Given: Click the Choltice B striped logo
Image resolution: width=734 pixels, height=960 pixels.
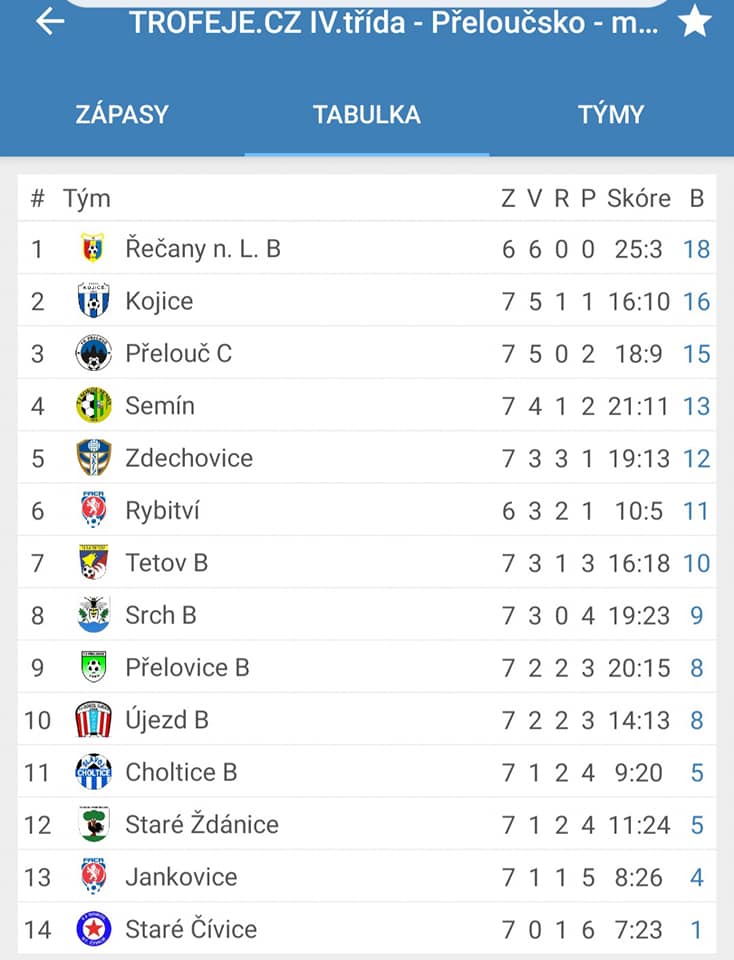Looking at the screenshot, I should tap(93, 771).
